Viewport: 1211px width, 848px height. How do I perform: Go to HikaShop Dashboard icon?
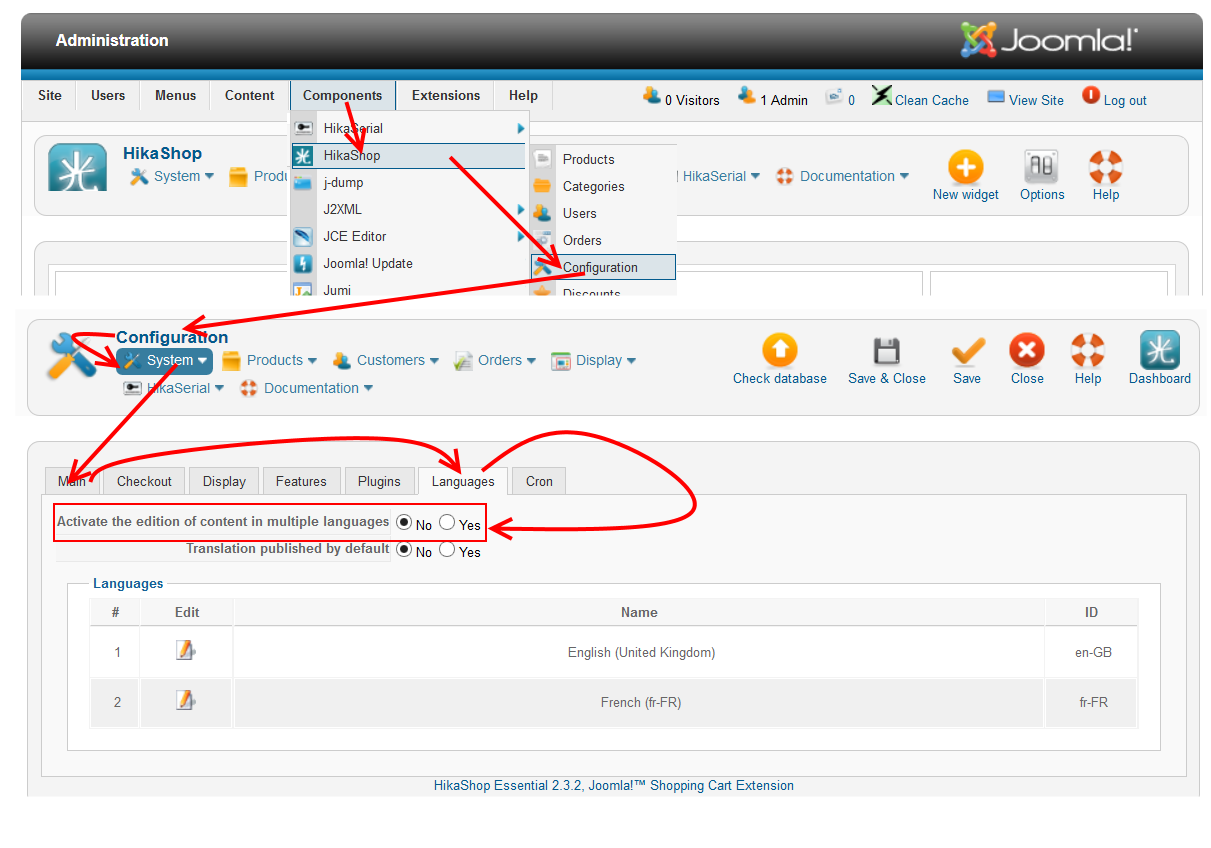click(1160, 351)
